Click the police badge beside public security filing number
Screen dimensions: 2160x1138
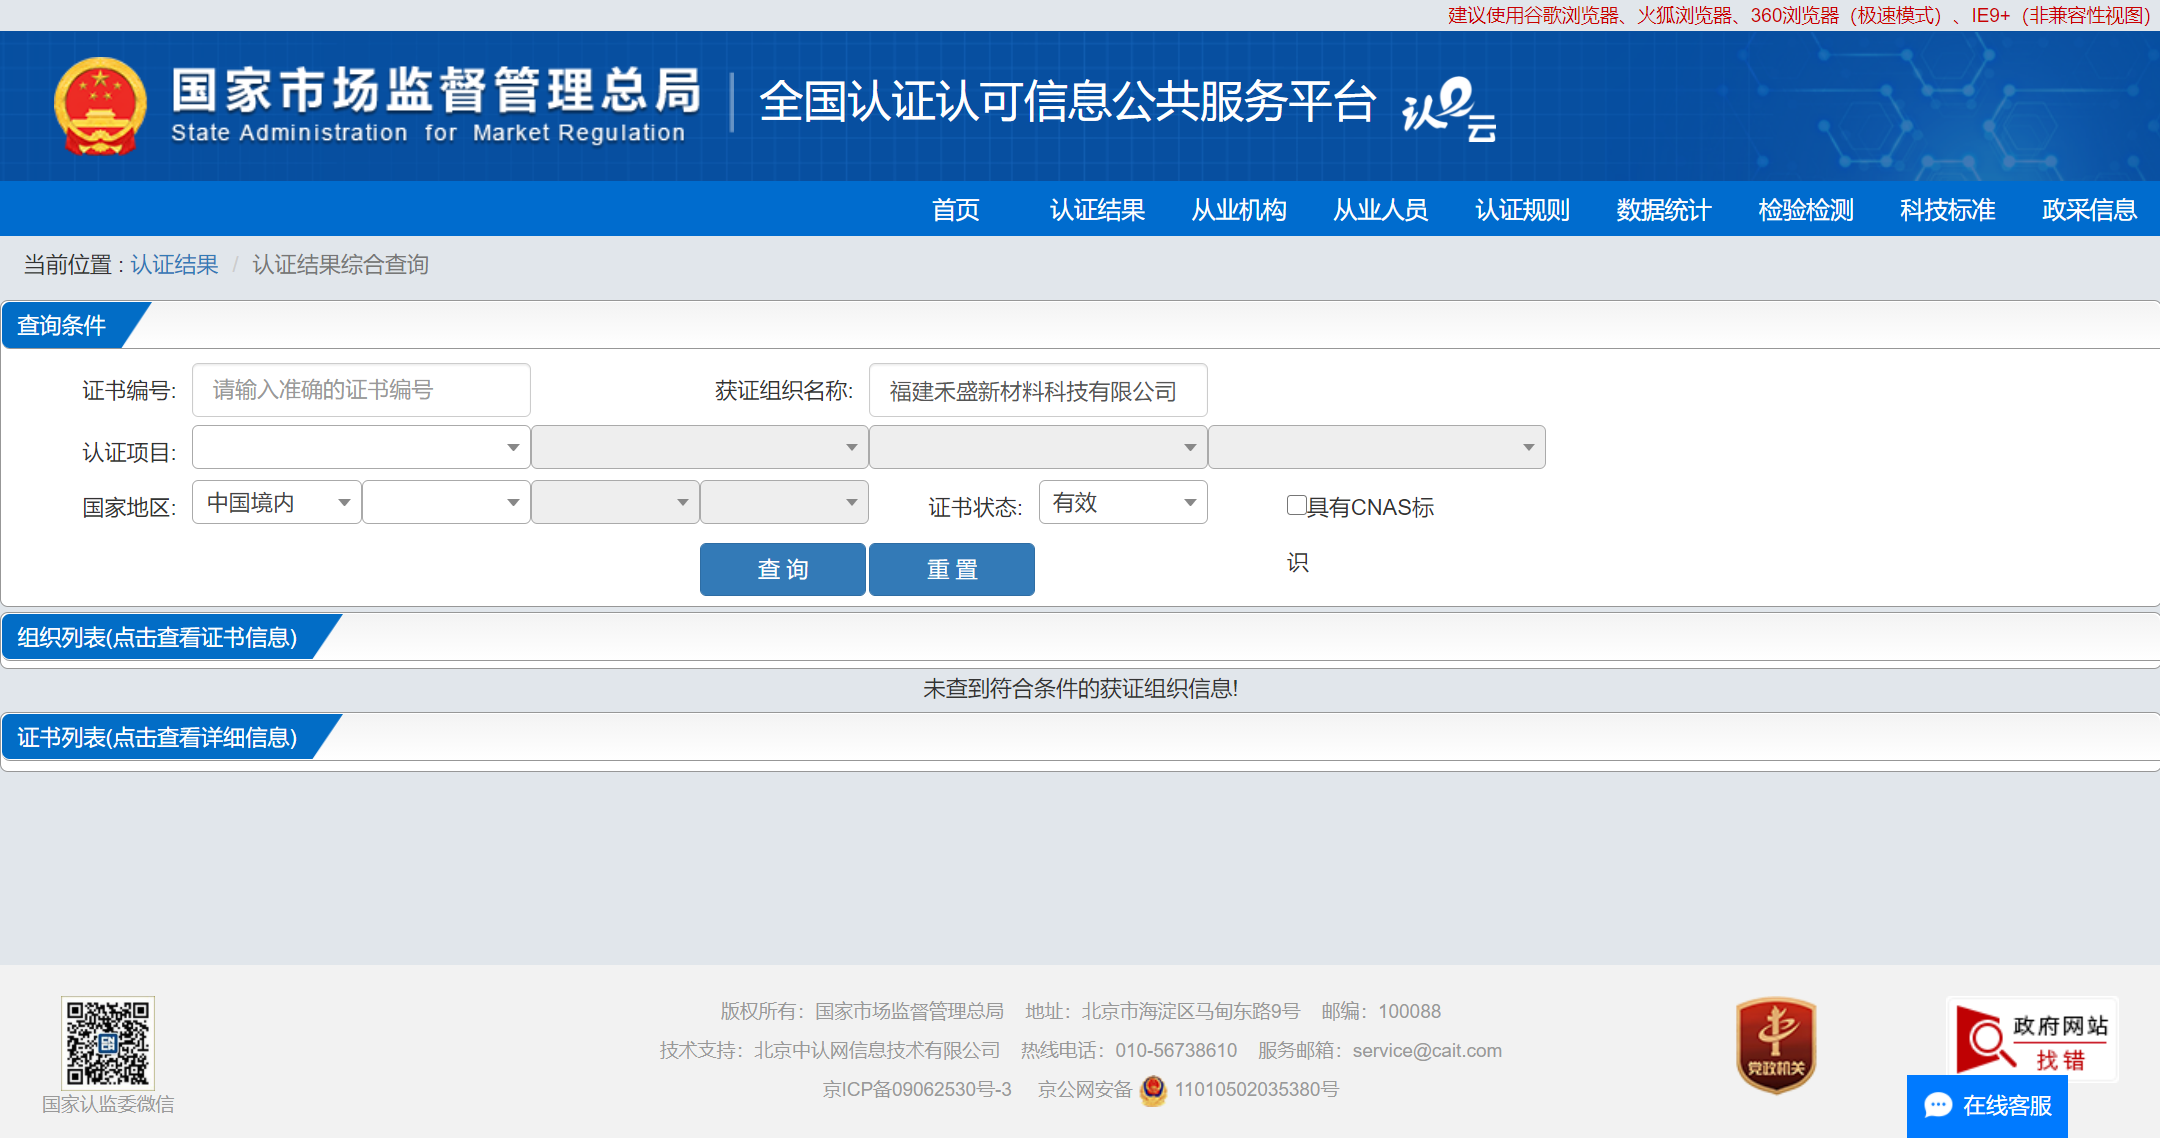1153,1090
